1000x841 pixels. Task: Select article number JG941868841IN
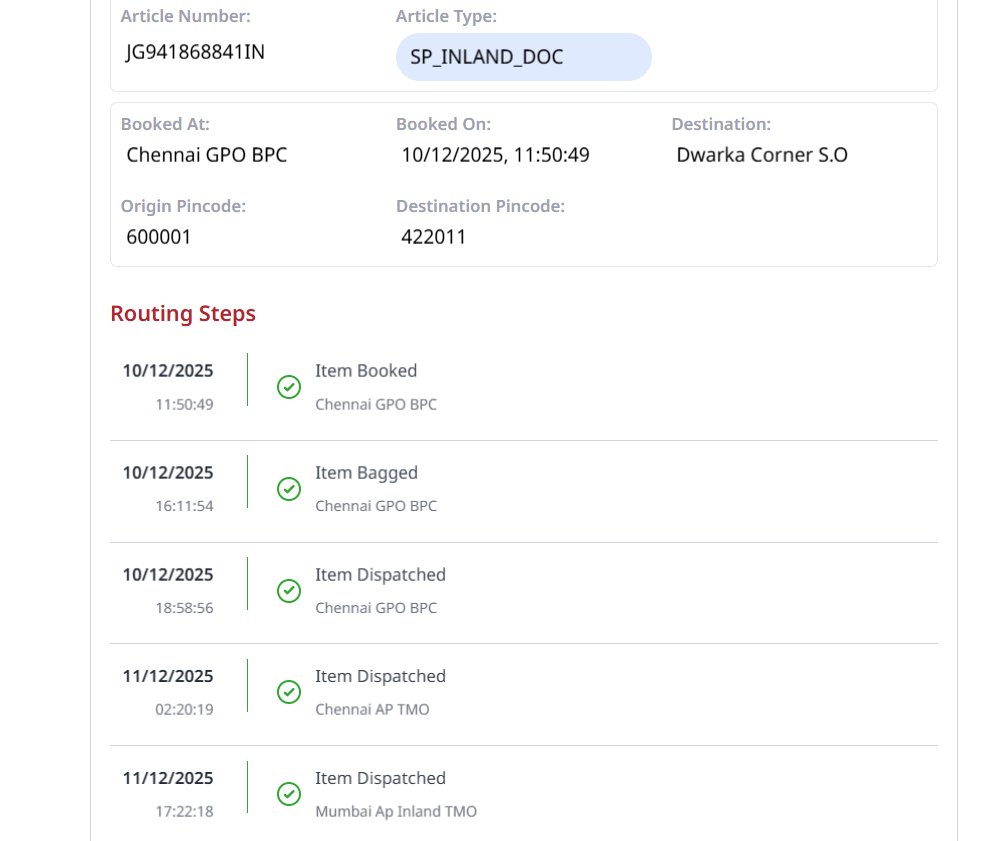(195, 52)
